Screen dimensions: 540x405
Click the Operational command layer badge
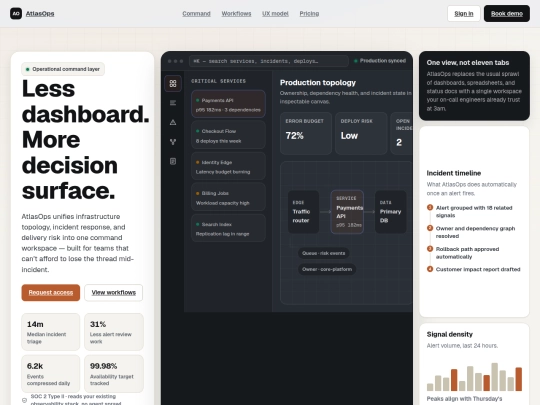tap(63, 69)
